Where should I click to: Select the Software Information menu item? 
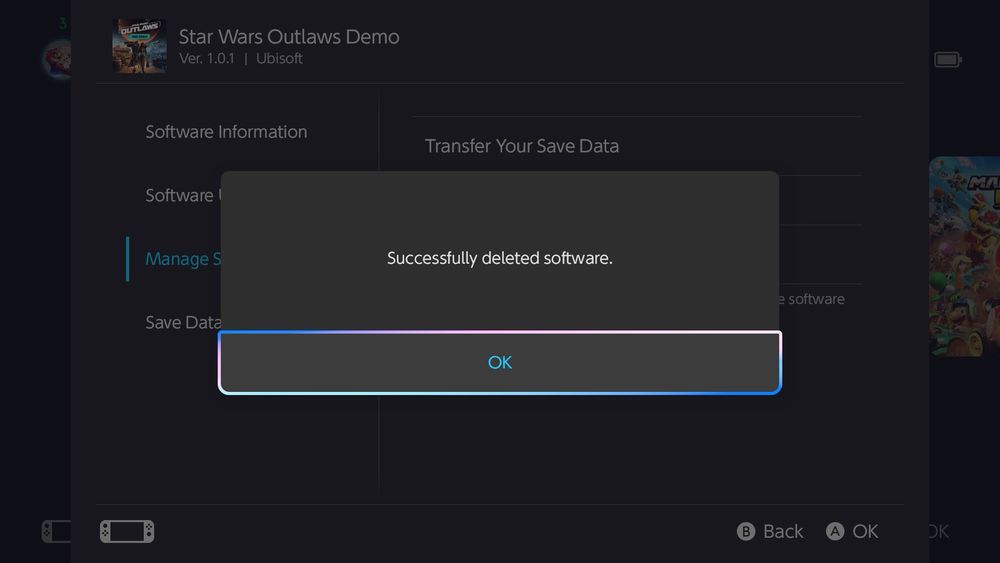pos(226,132)
